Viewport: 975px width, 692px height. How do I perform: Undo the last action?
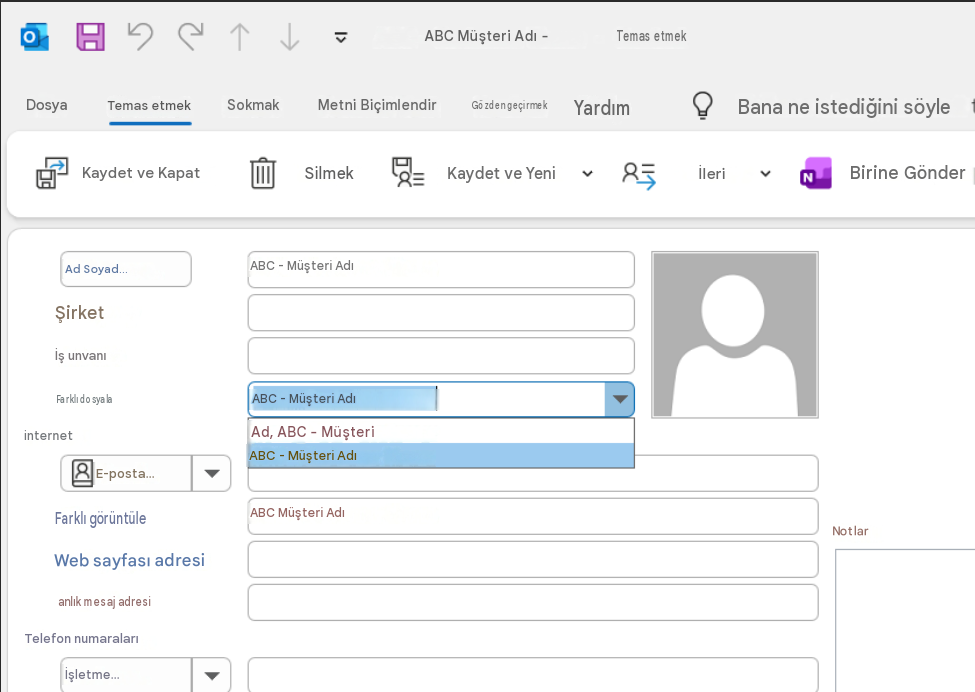141,37
